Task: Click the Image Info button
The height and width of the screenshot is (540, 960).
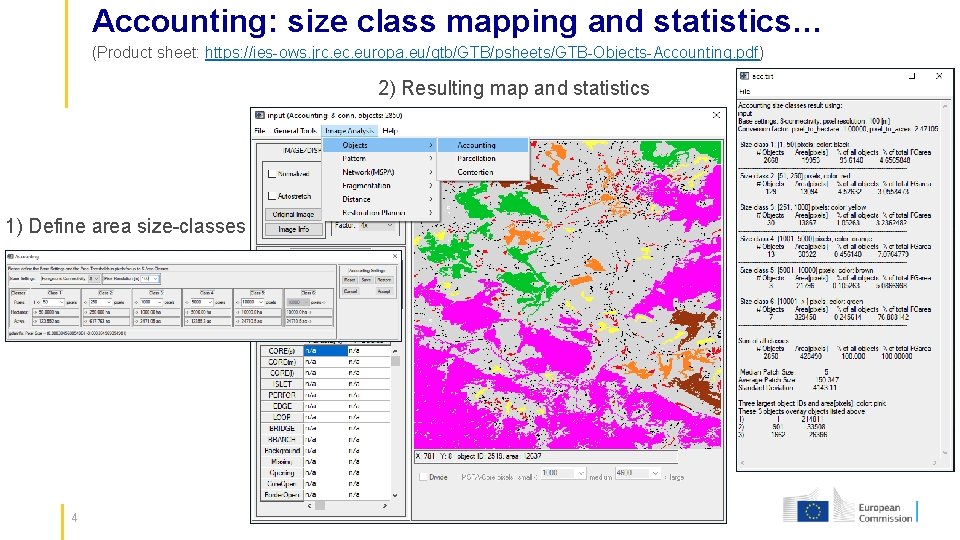Action: tap(293, 229)
